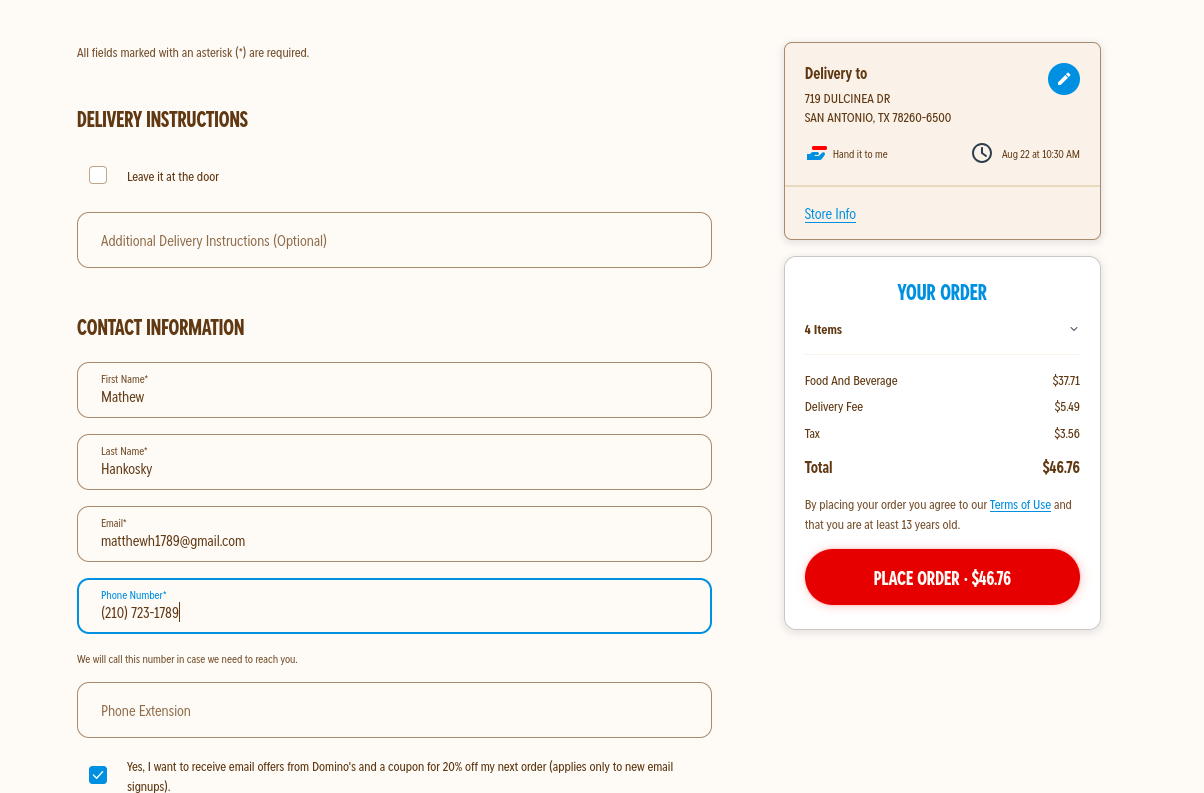
Task: Click the Hand it to me text
Action: point(860,154)
